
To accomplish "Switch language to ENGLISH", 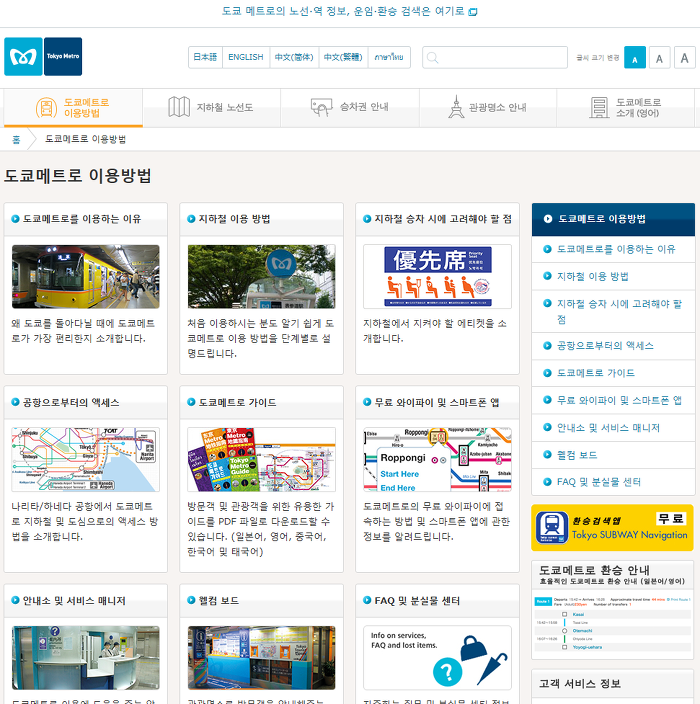I will [x=246, y=57].
